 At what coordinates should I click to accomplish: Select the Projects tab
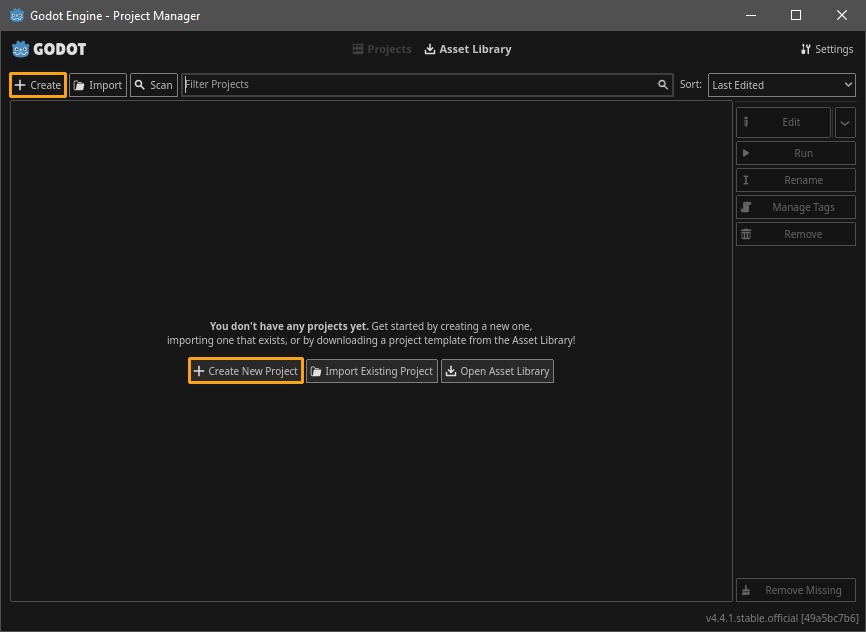(x=382, y=49)
